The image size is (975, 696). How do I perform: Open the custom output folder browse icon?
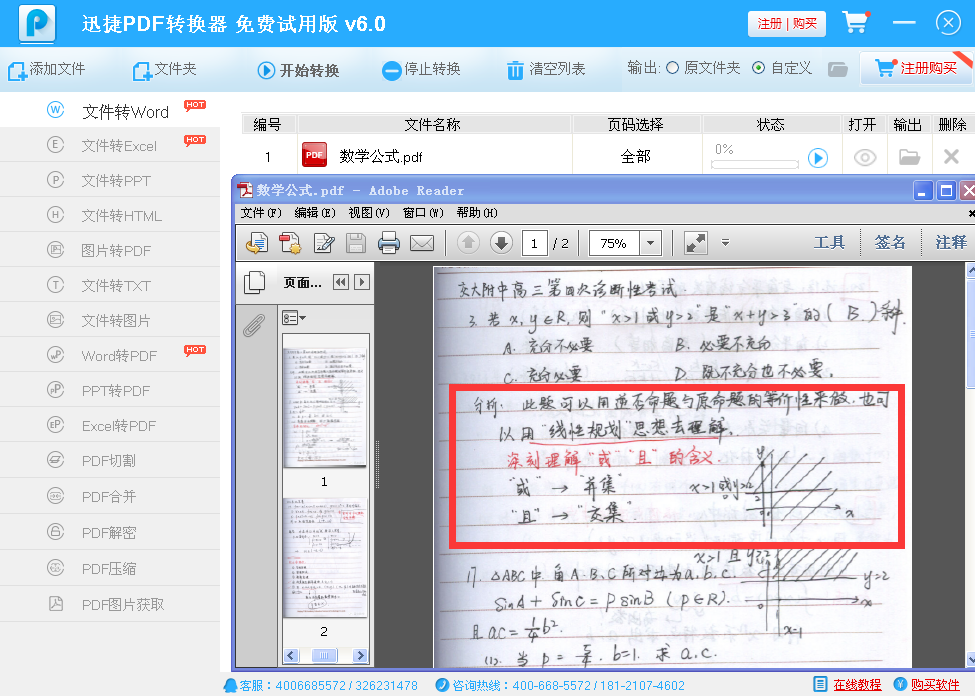coord(838,69)
